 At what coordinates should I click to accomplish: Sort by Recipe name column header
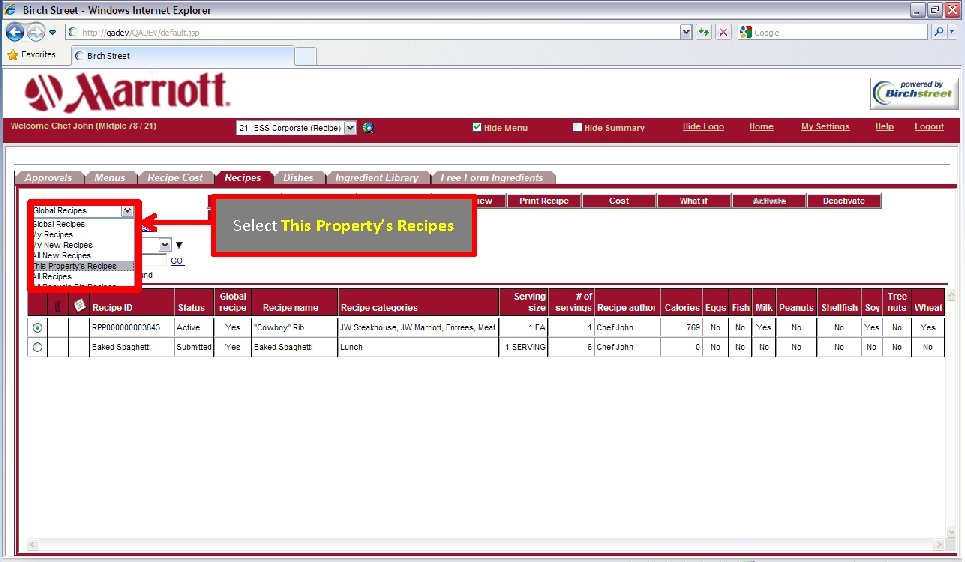[290, 307]
